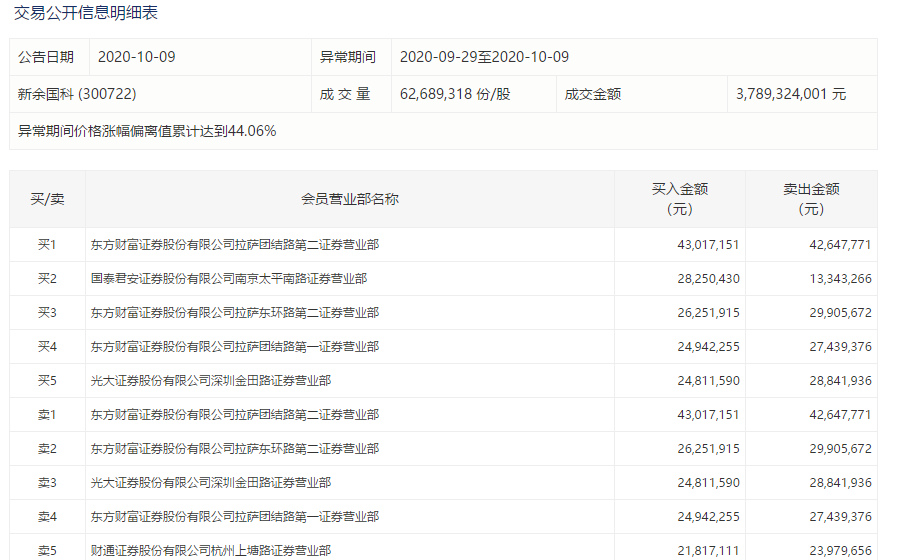
Task: Click 43,017,151 in the 卖1 row
Action: (708, 415)
